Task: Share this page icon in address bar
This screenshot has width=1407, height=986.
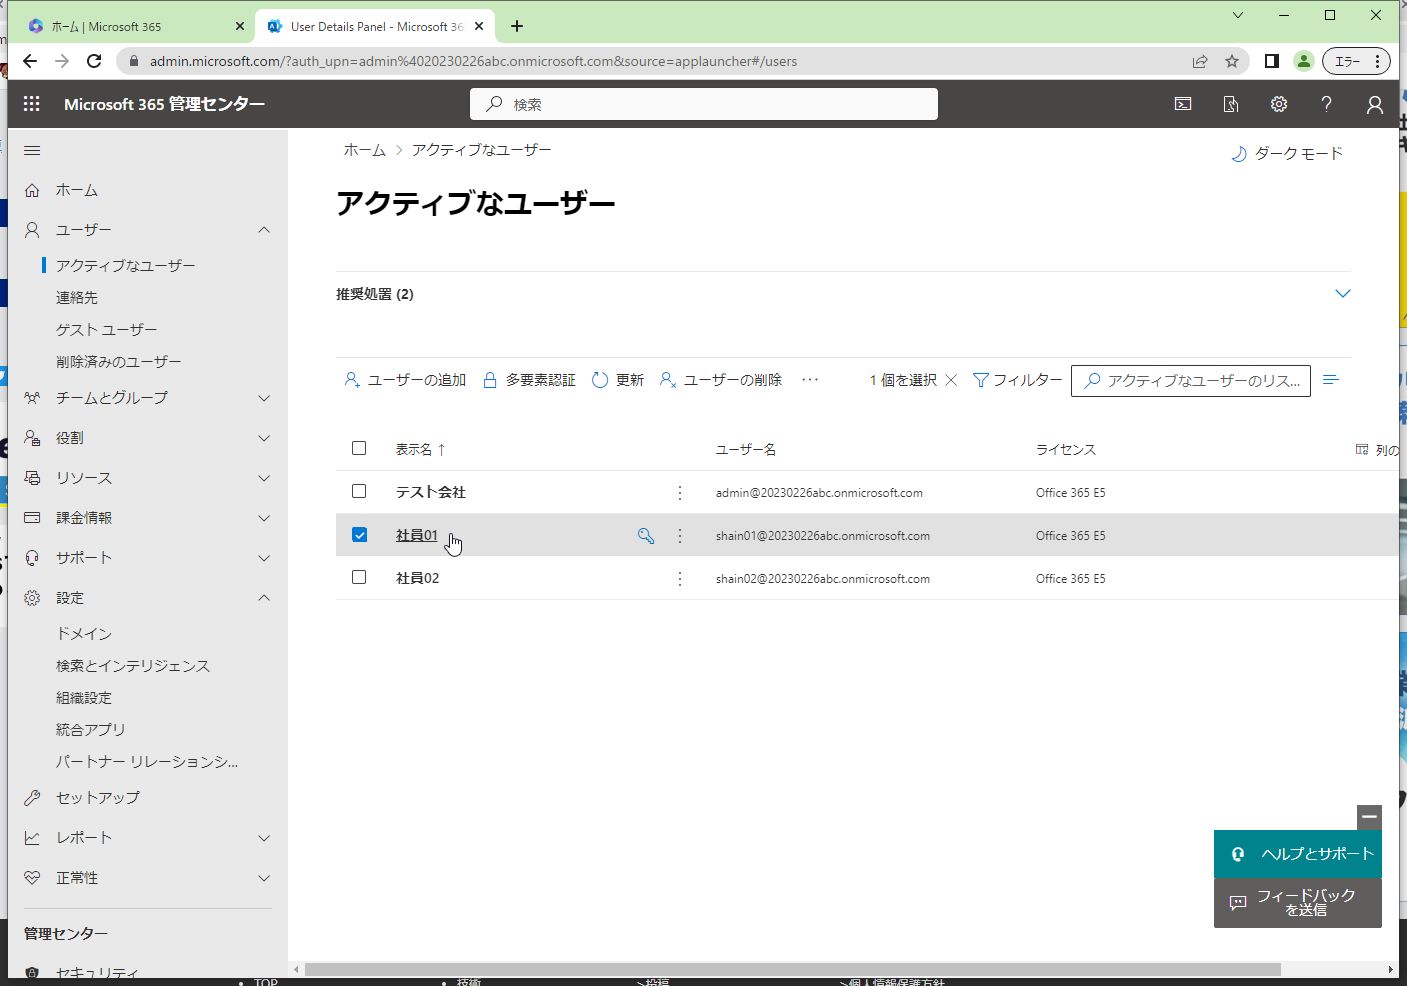Action: tap(1200, 61)
